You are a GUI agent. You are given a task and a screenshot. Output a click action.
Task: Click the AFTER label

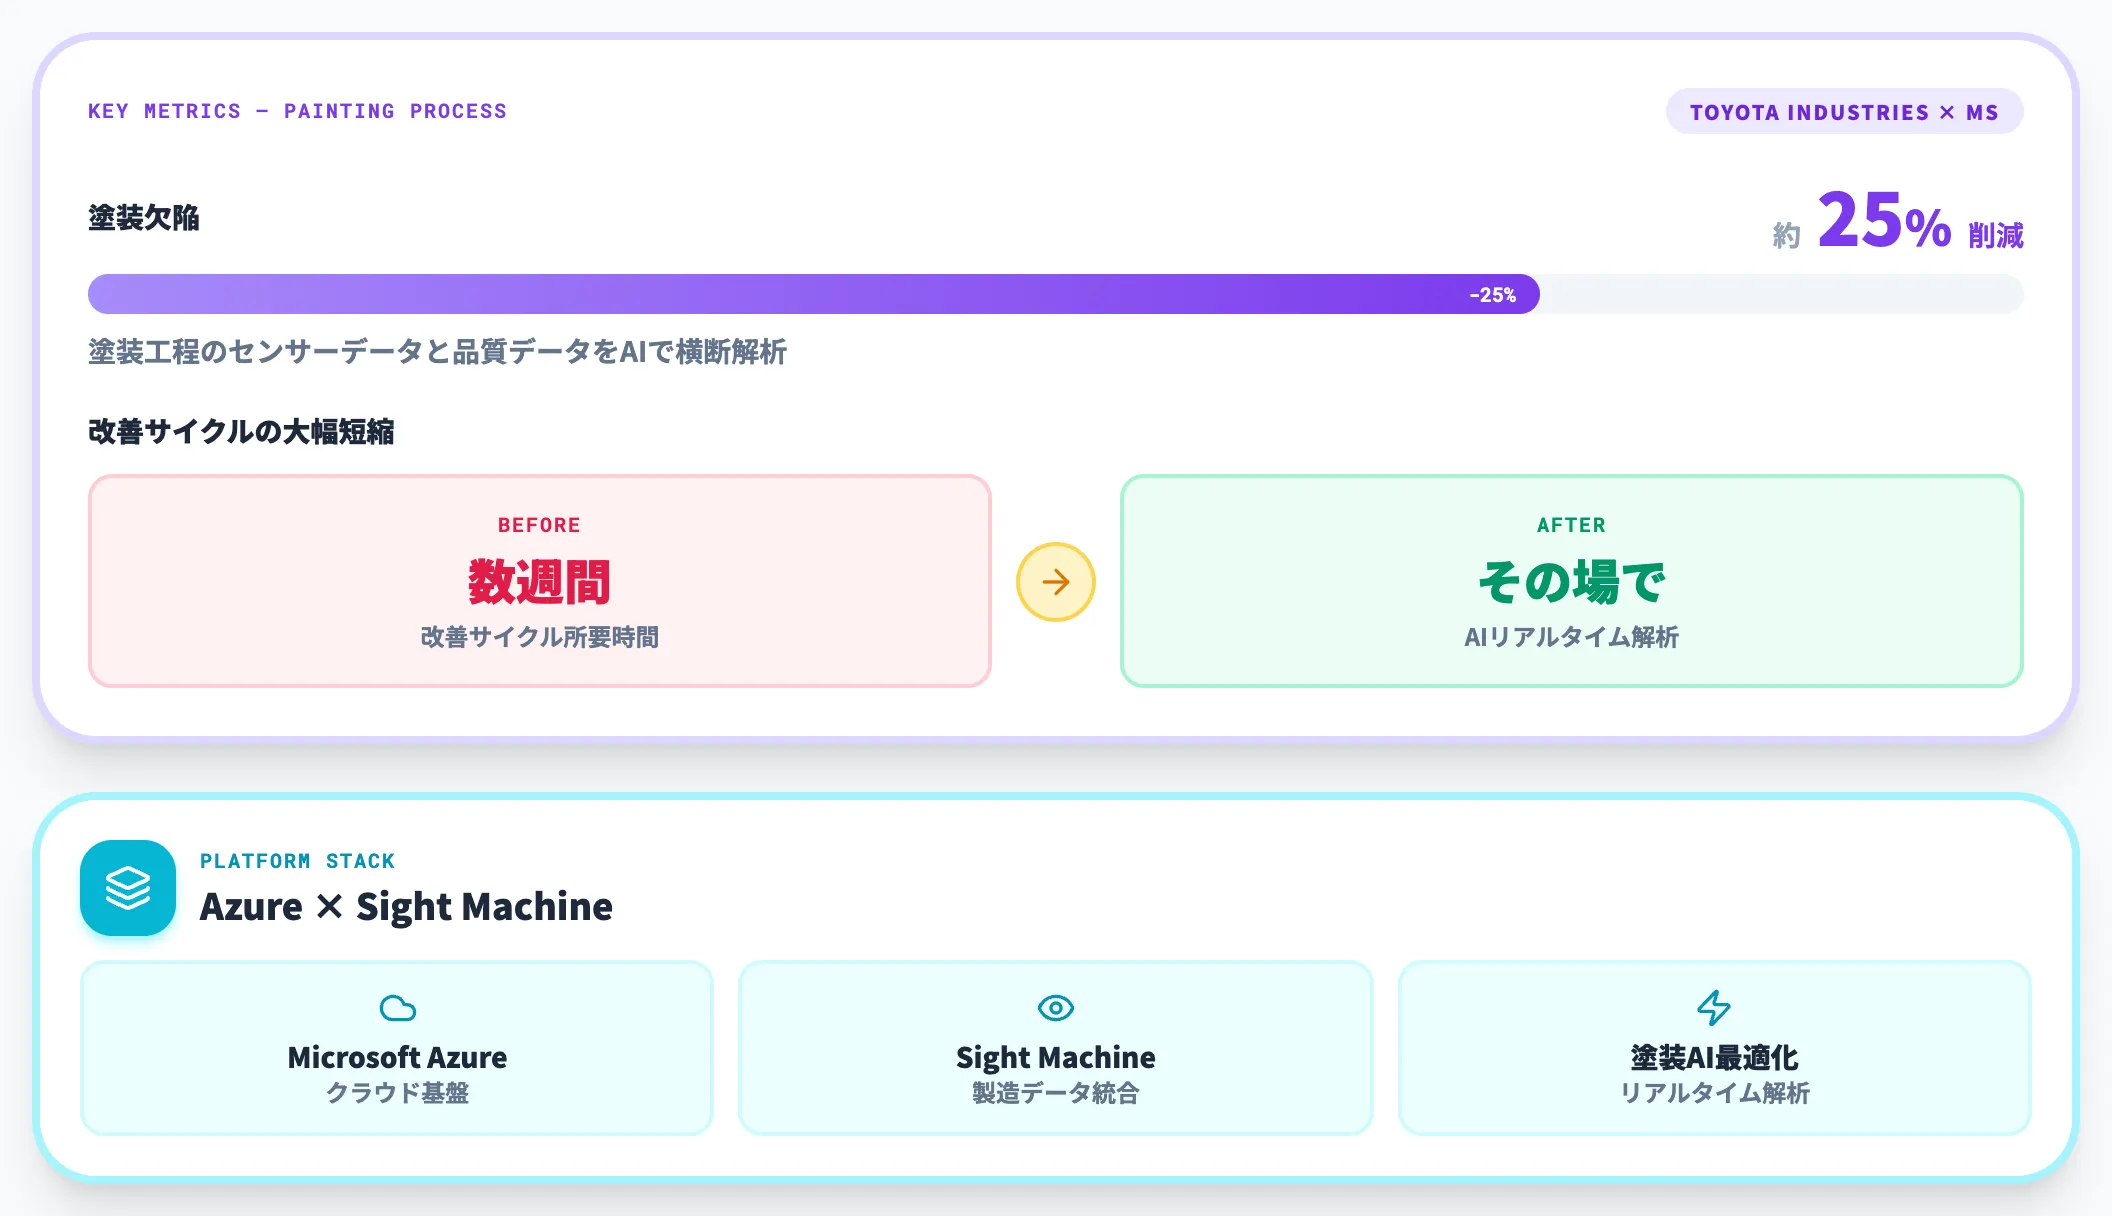pyautogui.click(x=1572, y=525)
